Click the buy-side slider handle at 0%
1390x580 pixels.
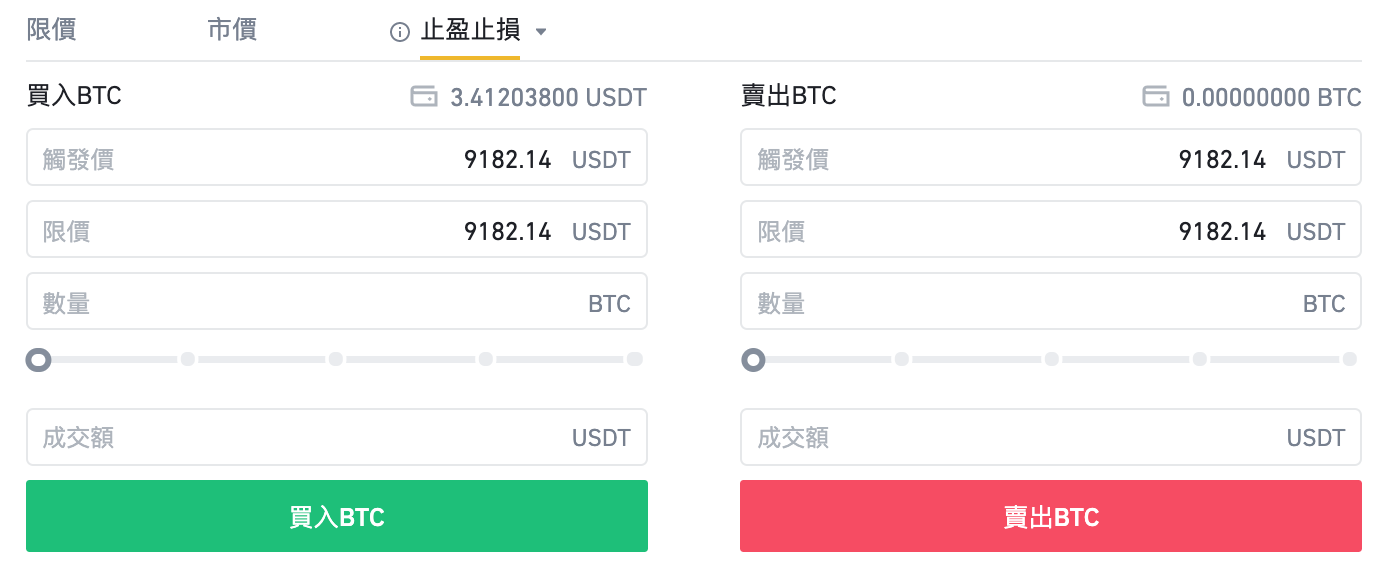[x=39, y=359]
